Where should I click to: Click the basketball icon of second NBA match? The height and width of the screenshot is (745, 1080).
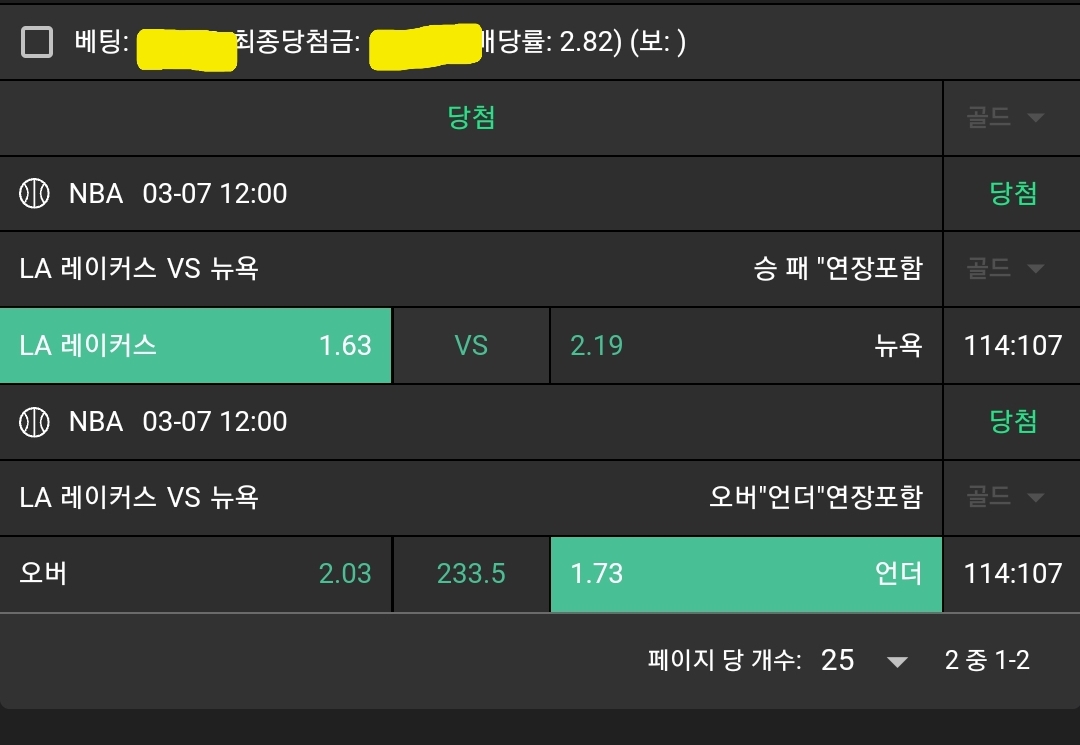(x=34, y=421)
